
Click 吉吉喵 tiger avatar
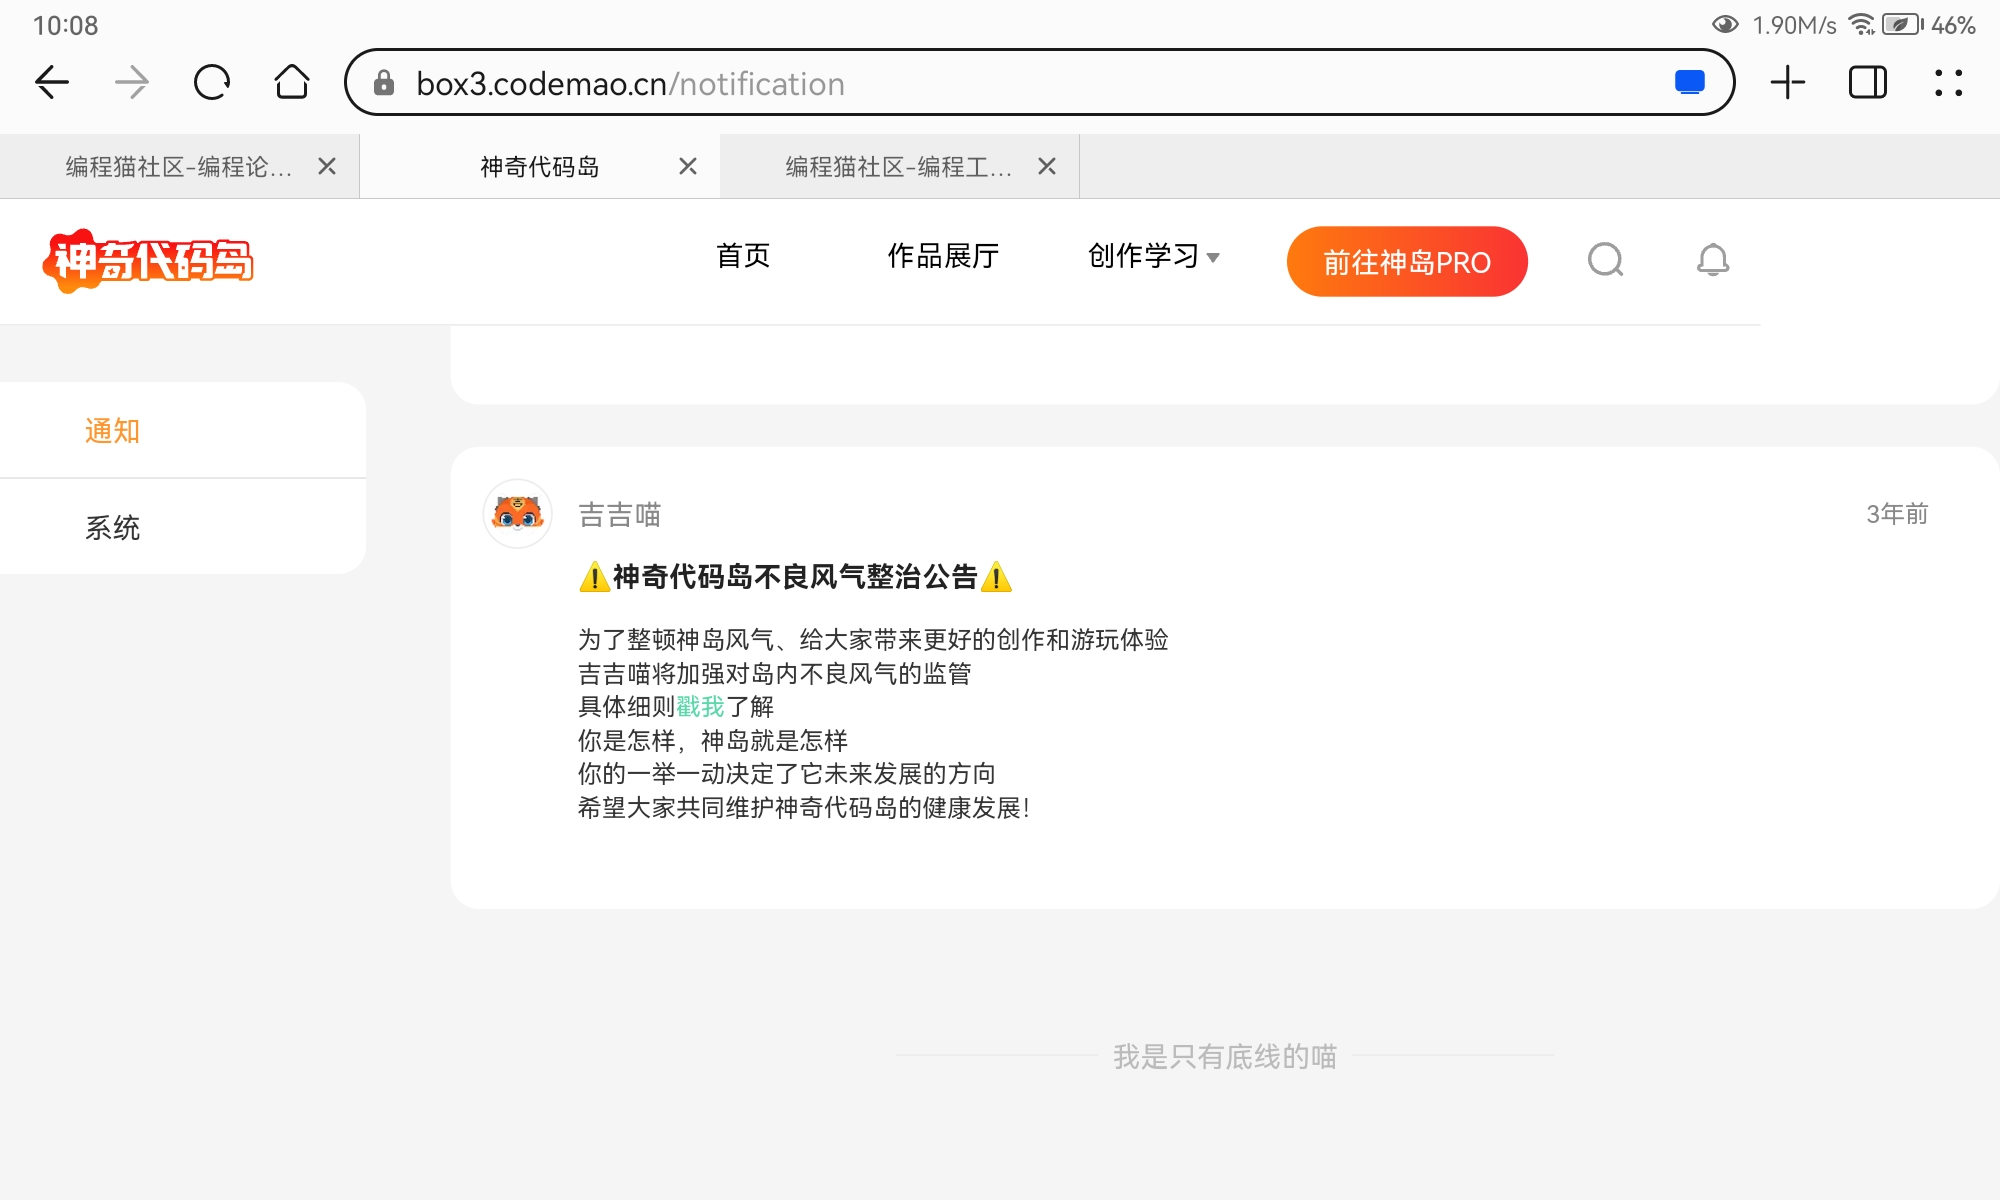click(518, 513)
